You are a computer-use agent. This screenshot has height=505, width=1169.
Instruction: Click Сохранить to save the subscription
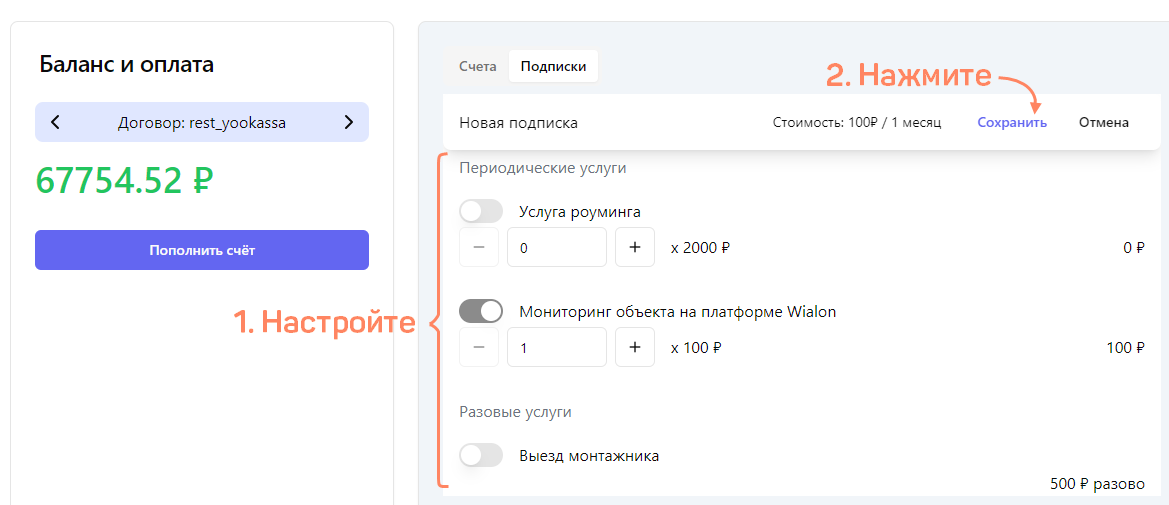(x=1012, y=122)
